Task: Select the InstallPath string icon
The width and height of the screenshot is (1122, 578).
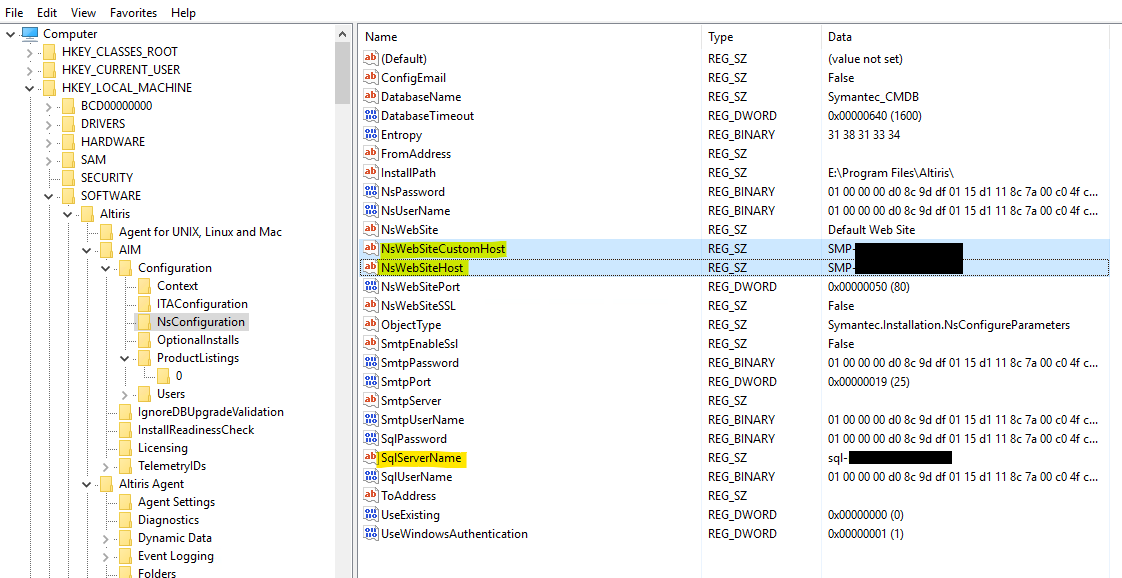Action: [x=371, y=173]
